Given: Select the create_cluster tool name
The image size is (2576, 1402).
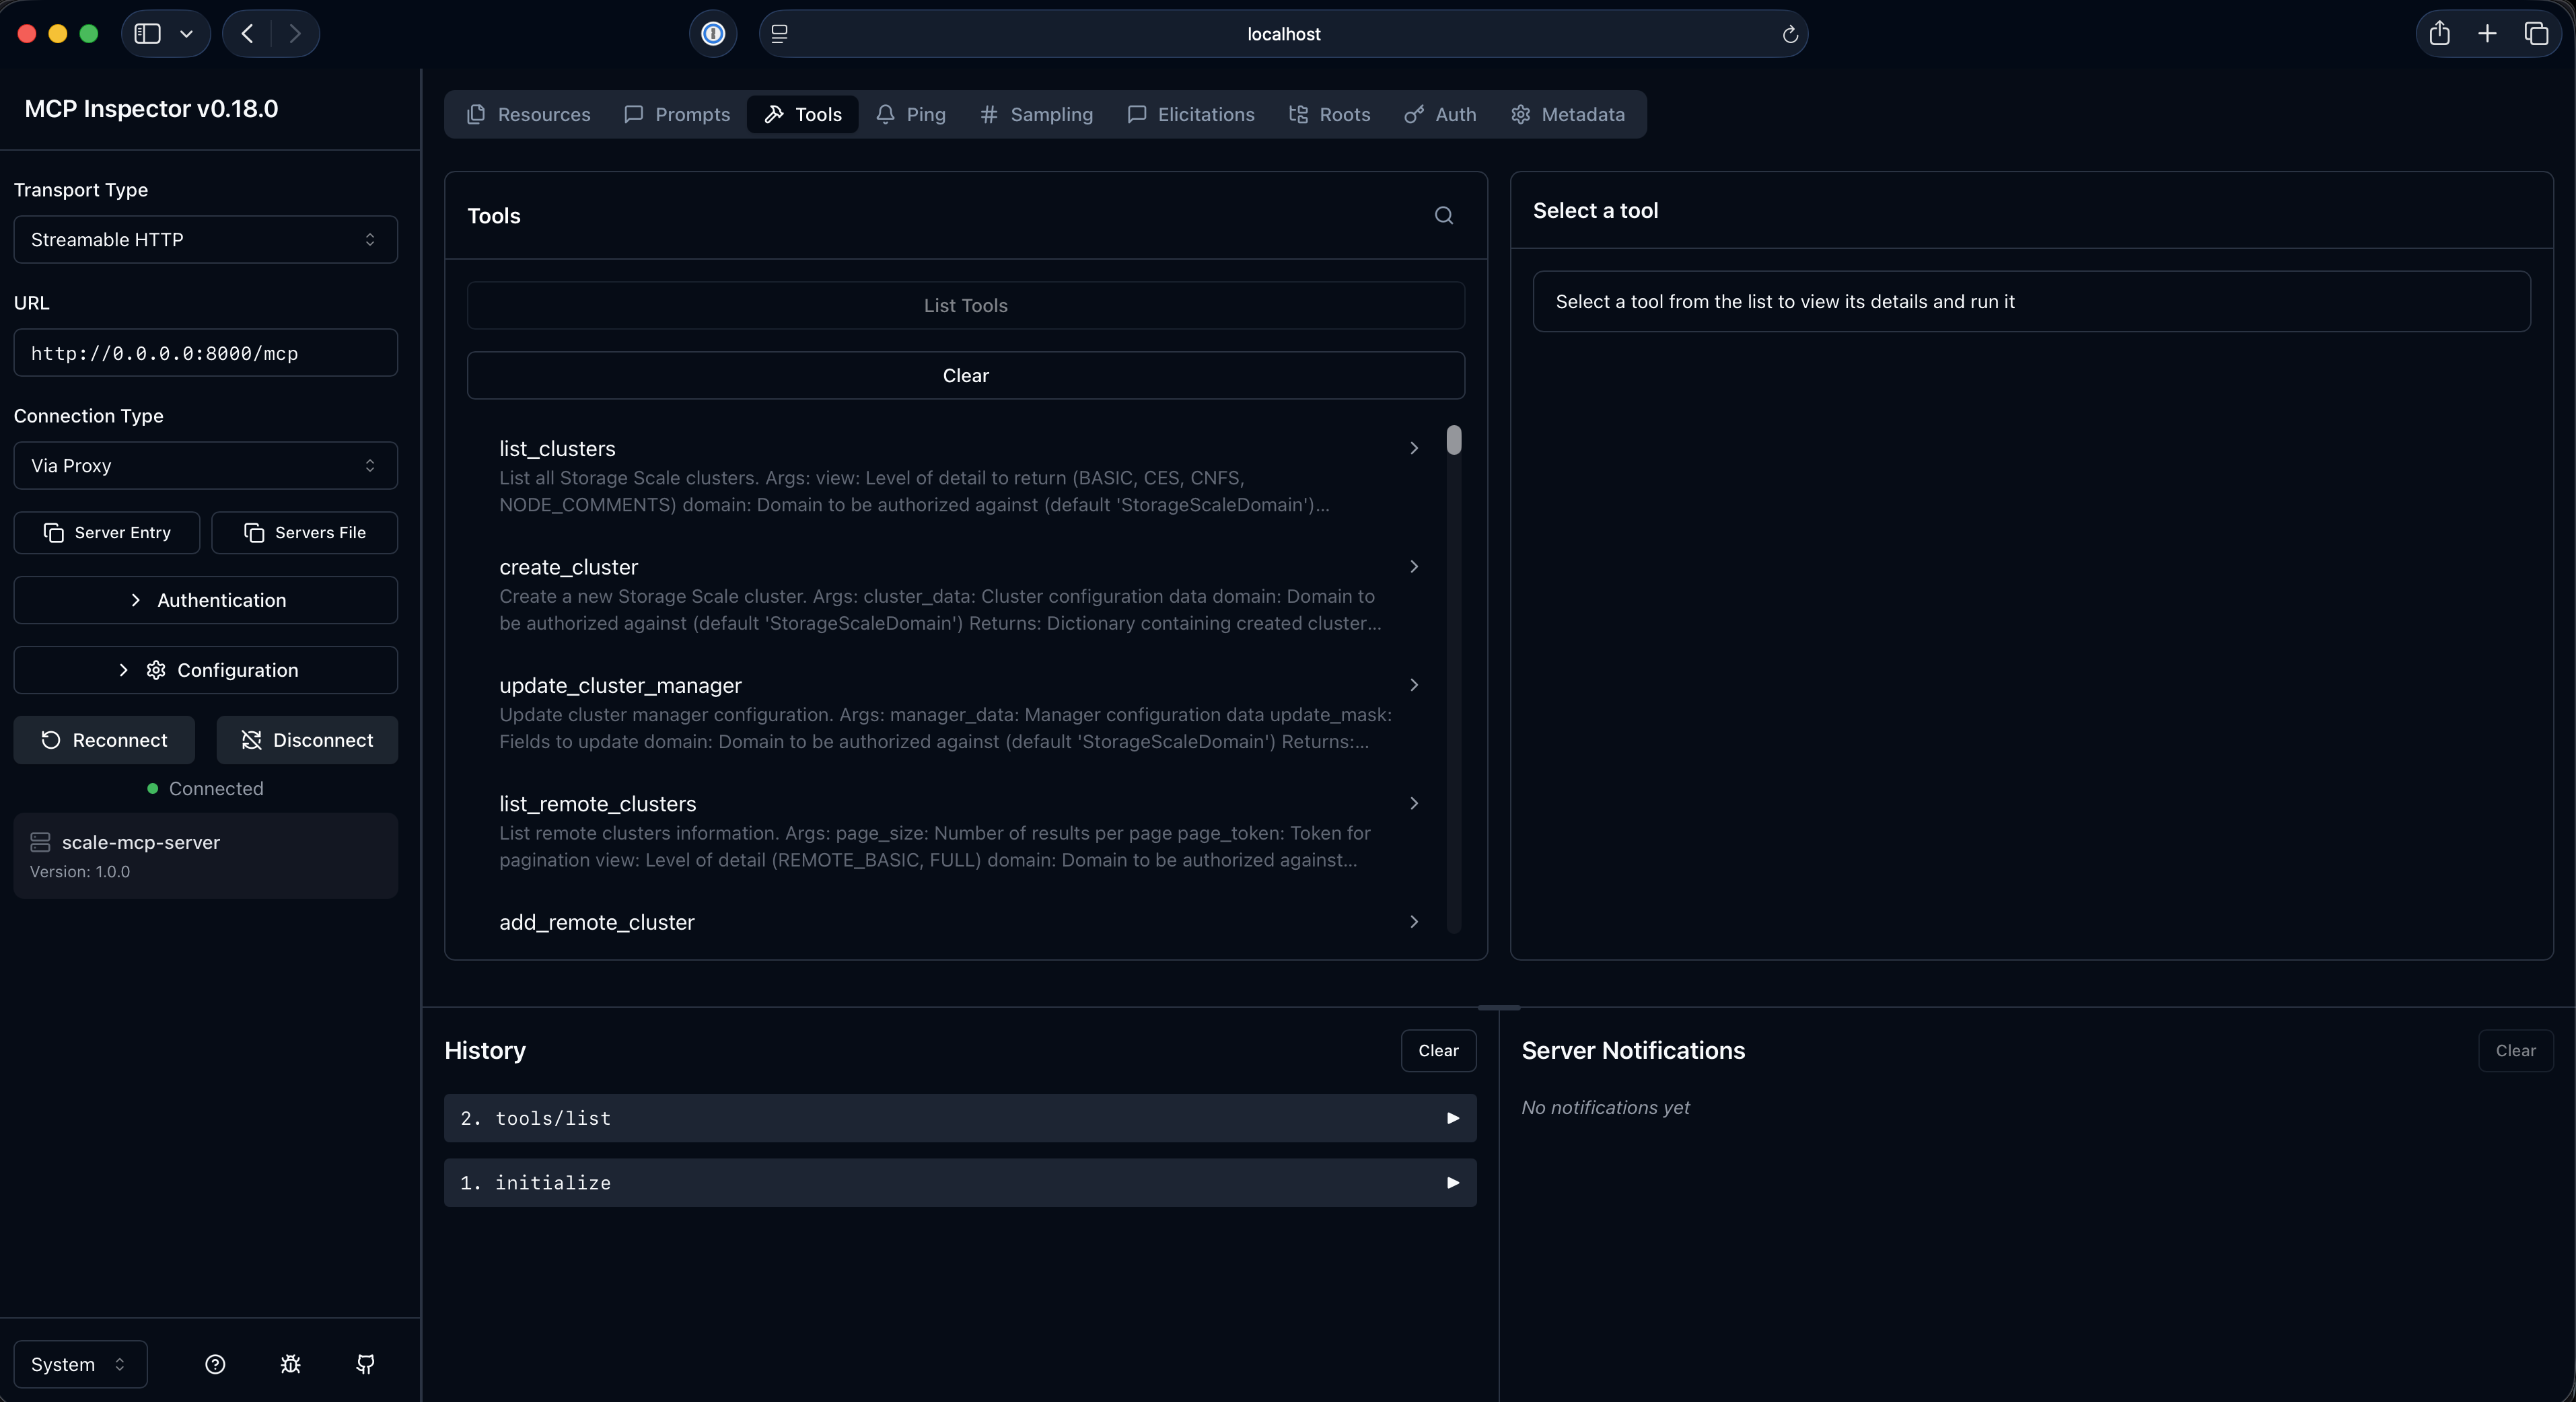Looking at the screenshot, I should (x=568, y=566).
